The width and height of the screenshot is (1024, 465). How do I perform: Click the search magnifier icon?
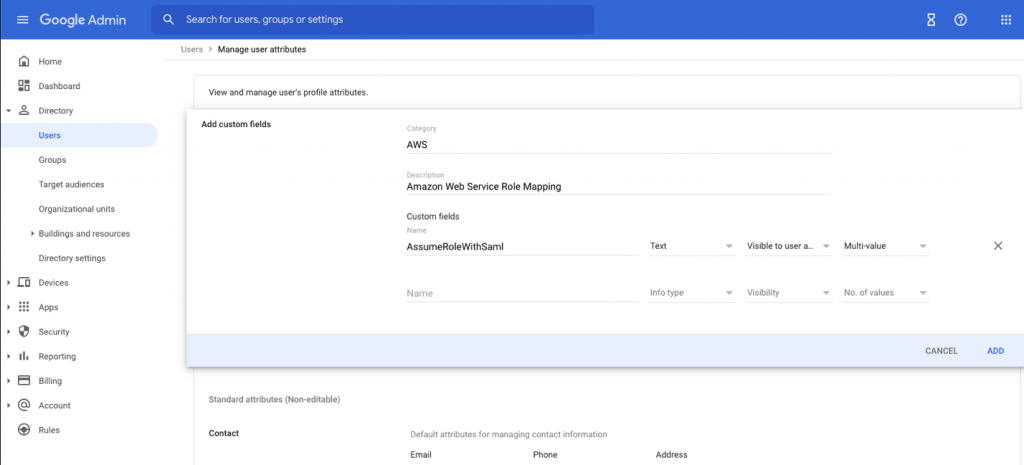coord(168,20)
